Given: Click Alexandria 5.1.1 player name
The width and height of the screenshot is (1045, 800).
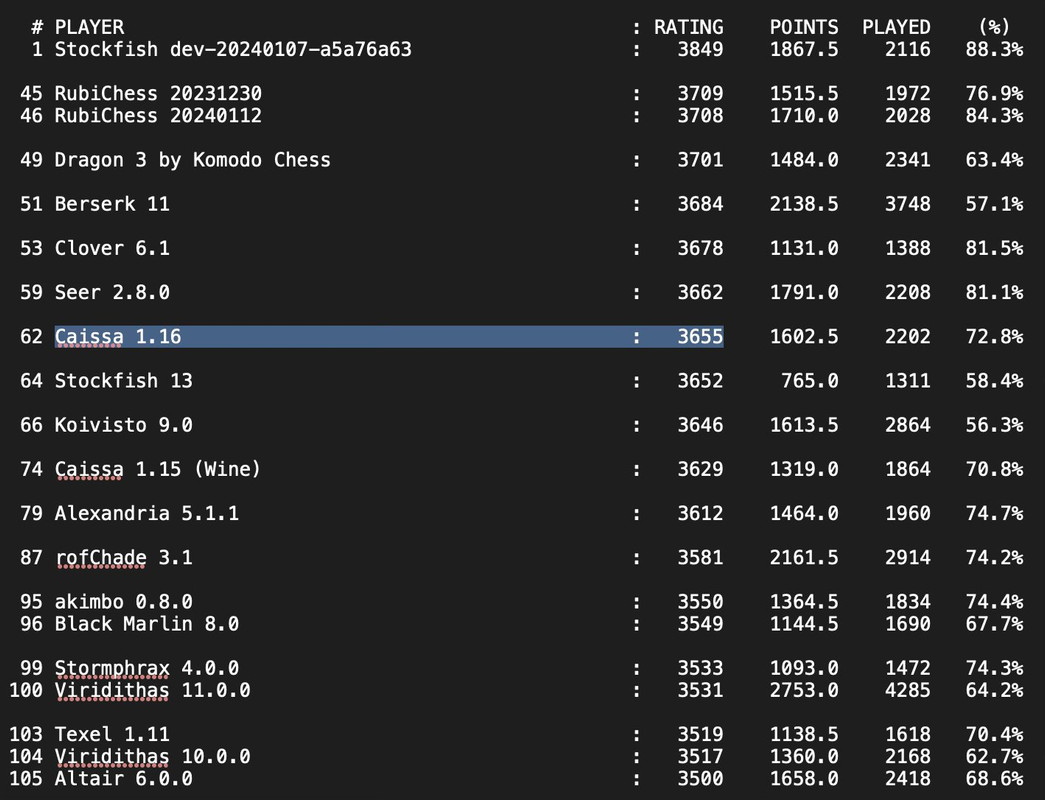Looking at the screenshot, I should point(147,513).
